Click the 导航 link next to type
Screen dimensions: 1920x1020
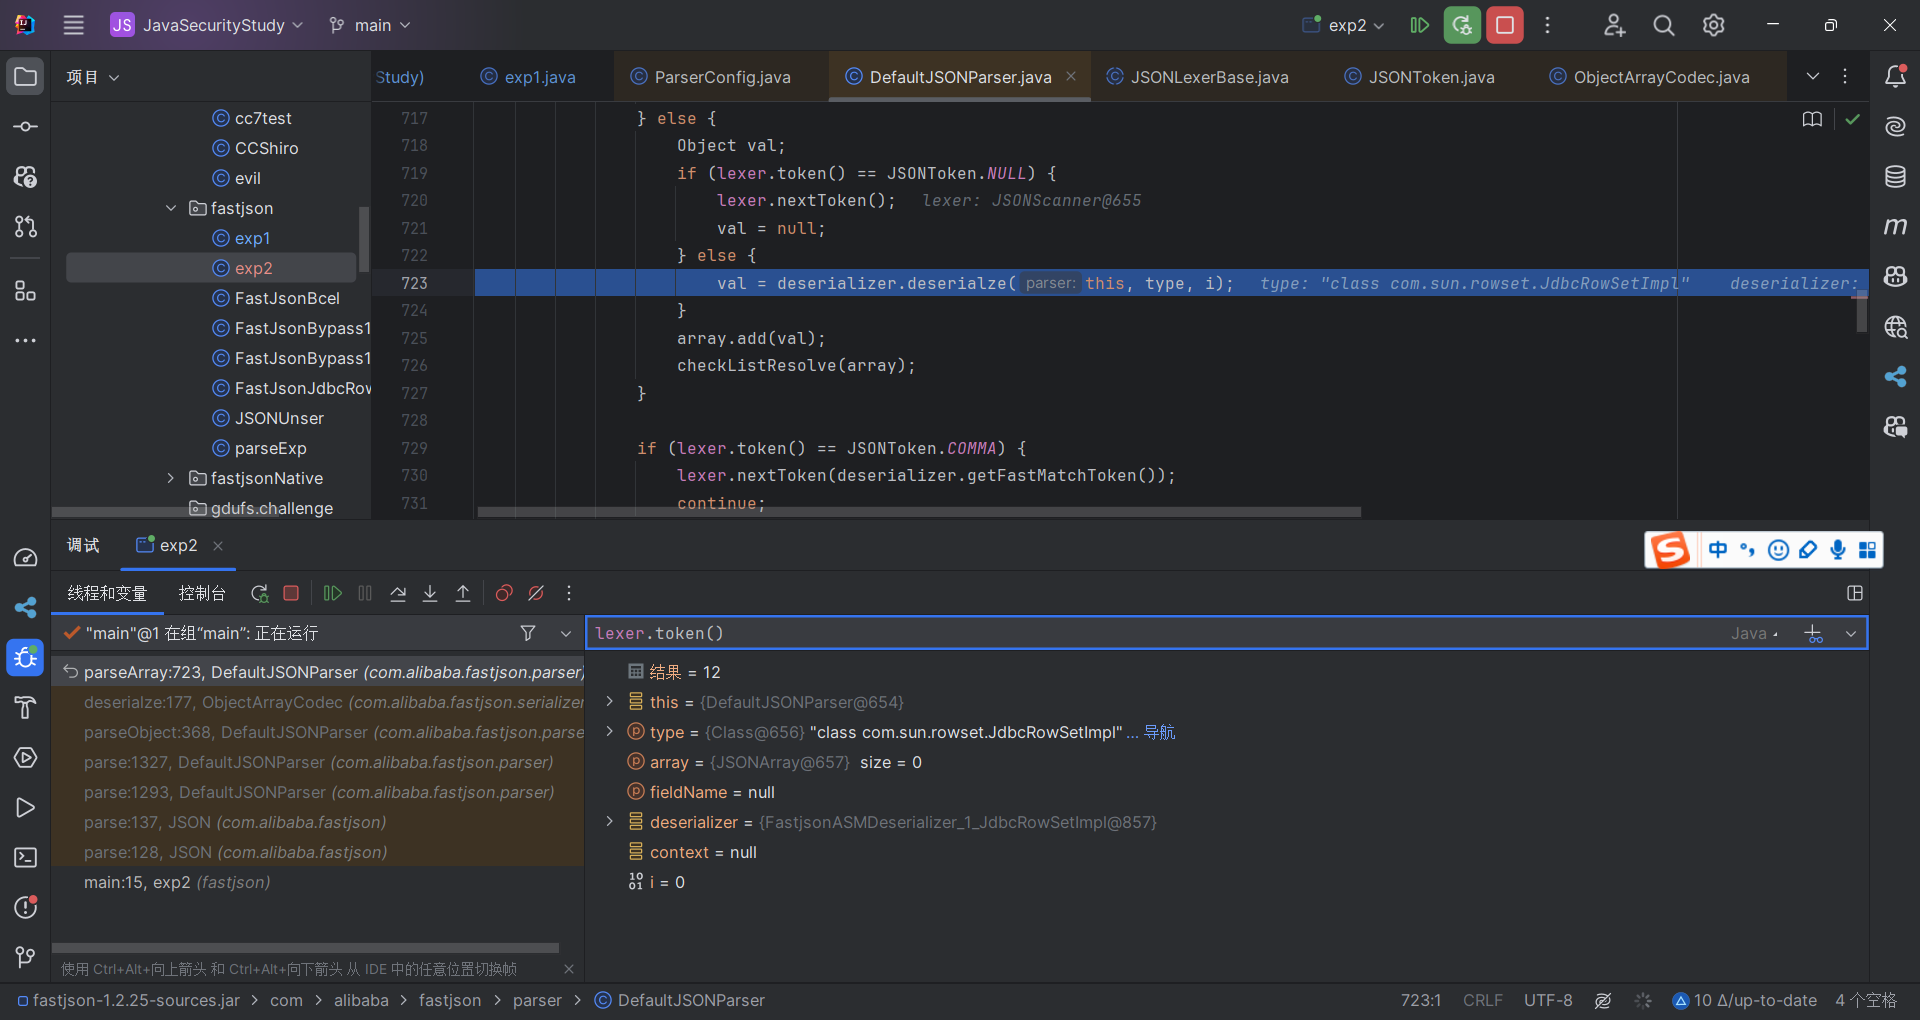click(1159, 732)
